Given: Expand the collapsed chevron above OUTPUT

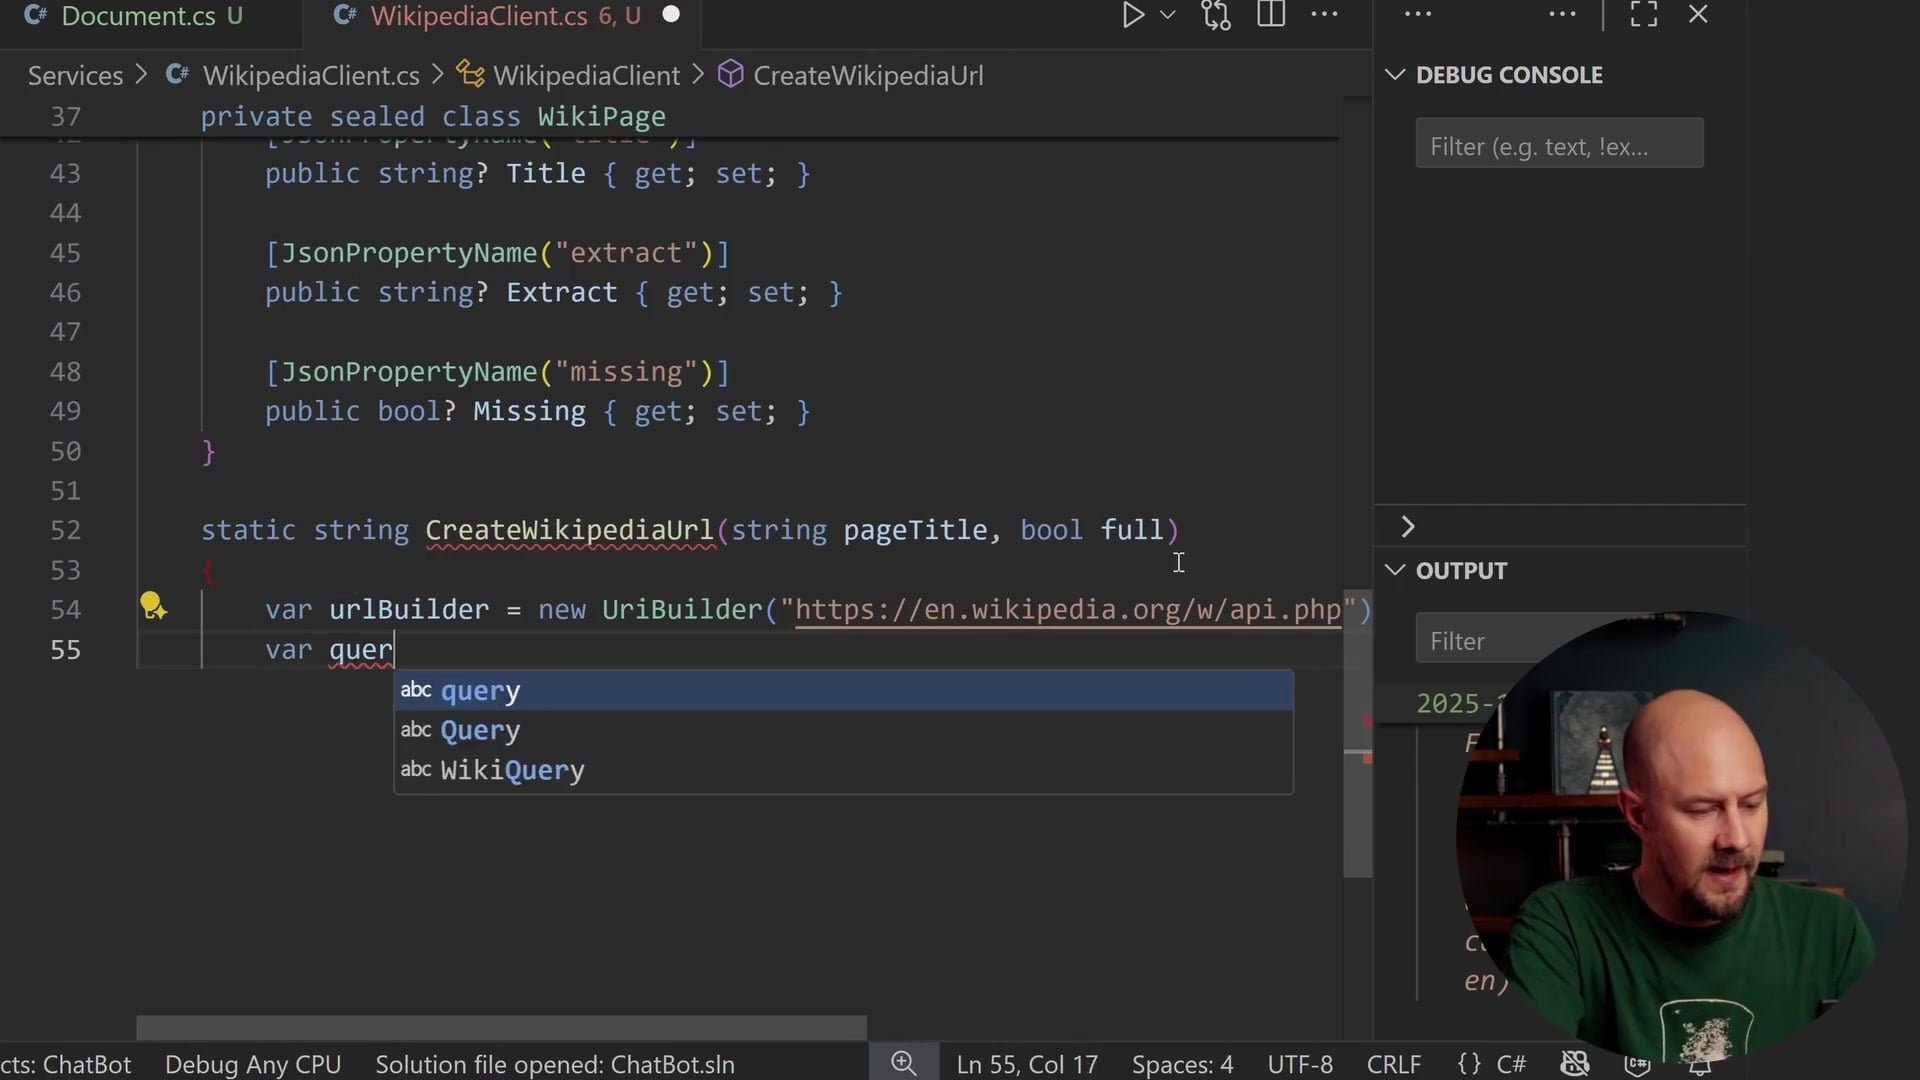Looking at the screenshot, I should tap(1408, 527).
